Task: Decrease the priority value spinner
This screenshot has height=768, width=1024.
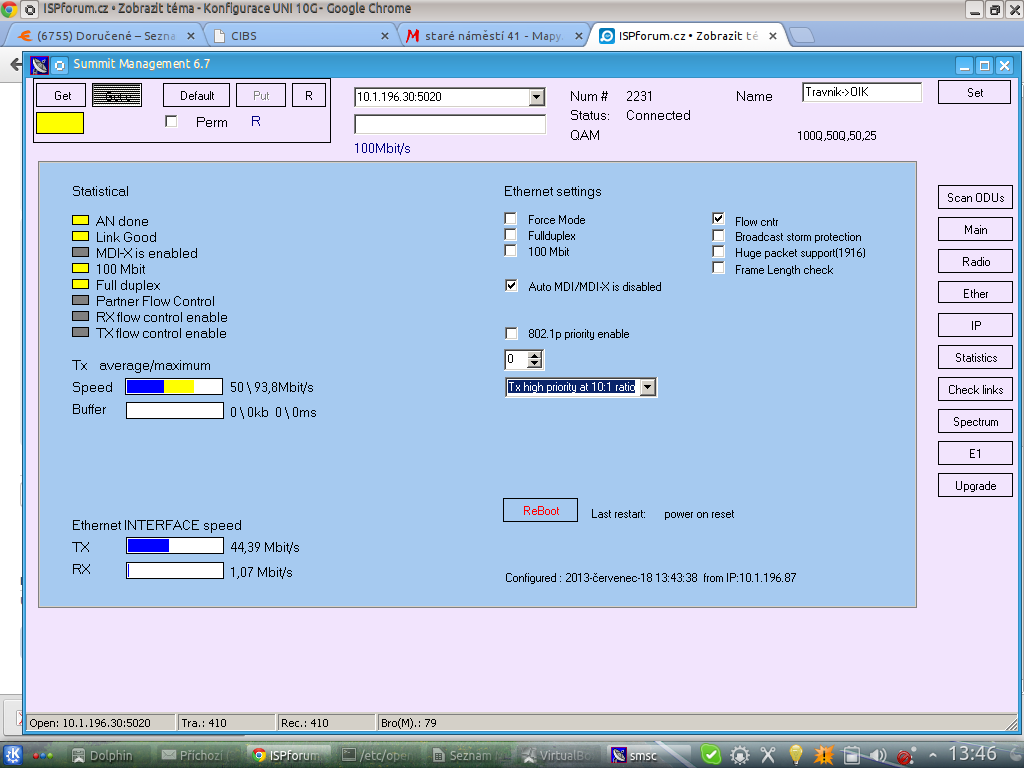Action: click(x=535, y=363)
